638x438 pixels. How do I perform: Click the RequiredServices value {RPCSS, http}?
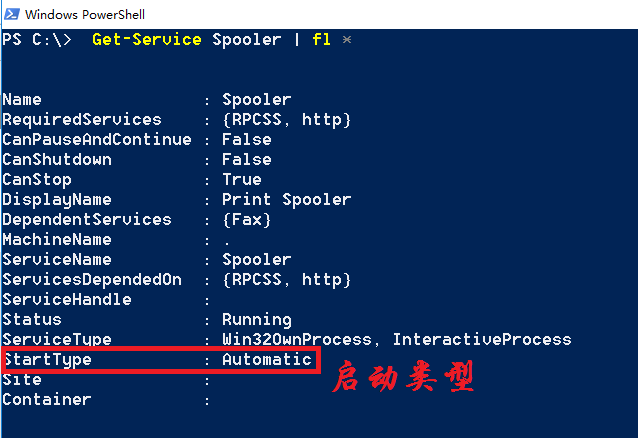[286, 120]
